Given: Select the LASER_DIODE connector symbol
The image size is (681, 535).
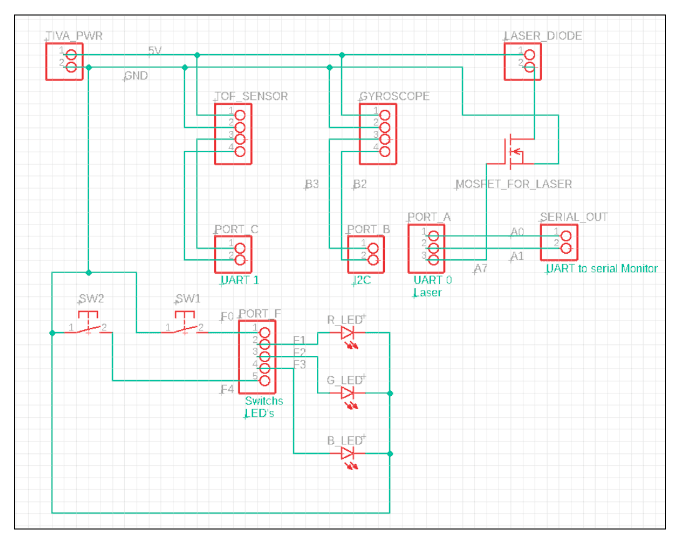Looking at the screenshot, I should (x=522, y=62).
